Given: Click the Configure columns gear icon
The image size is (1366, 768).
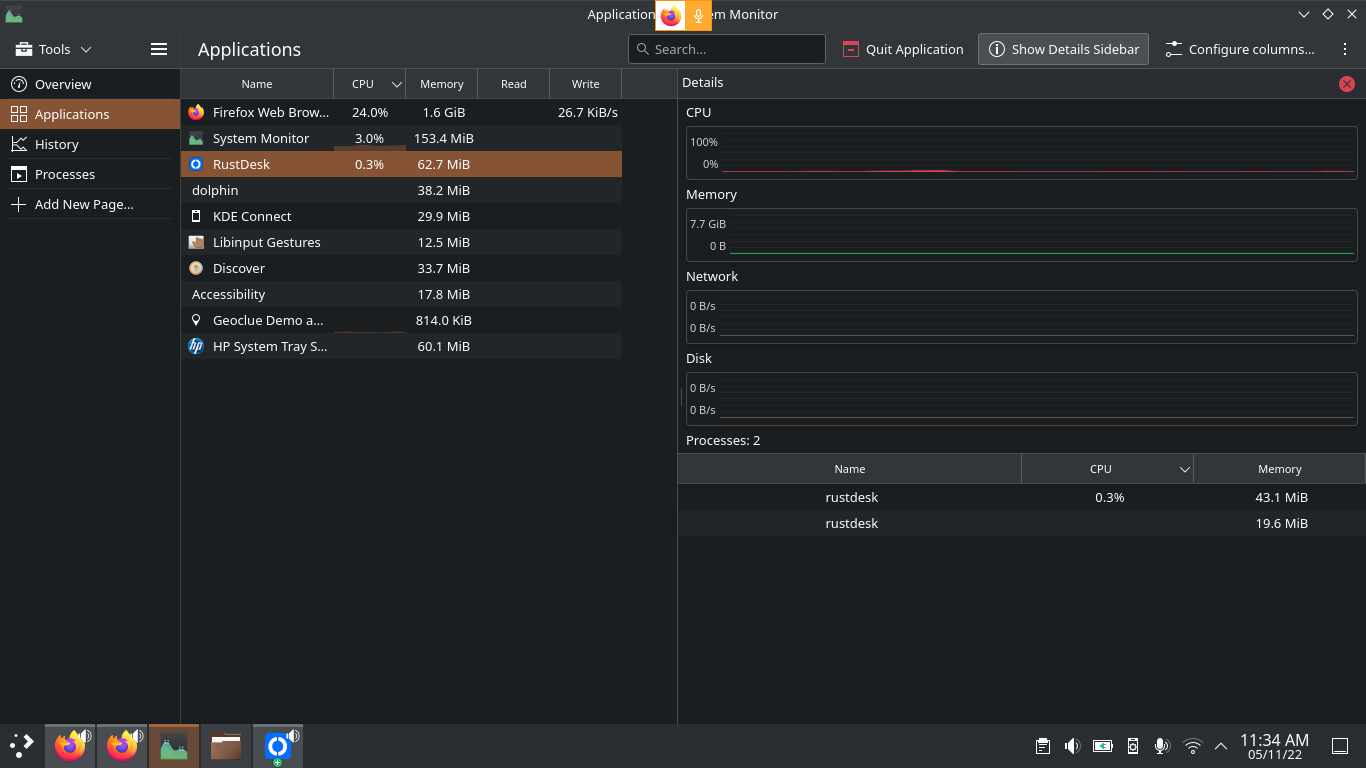Looking at the screenshot, I should (x=1172, y=49).
